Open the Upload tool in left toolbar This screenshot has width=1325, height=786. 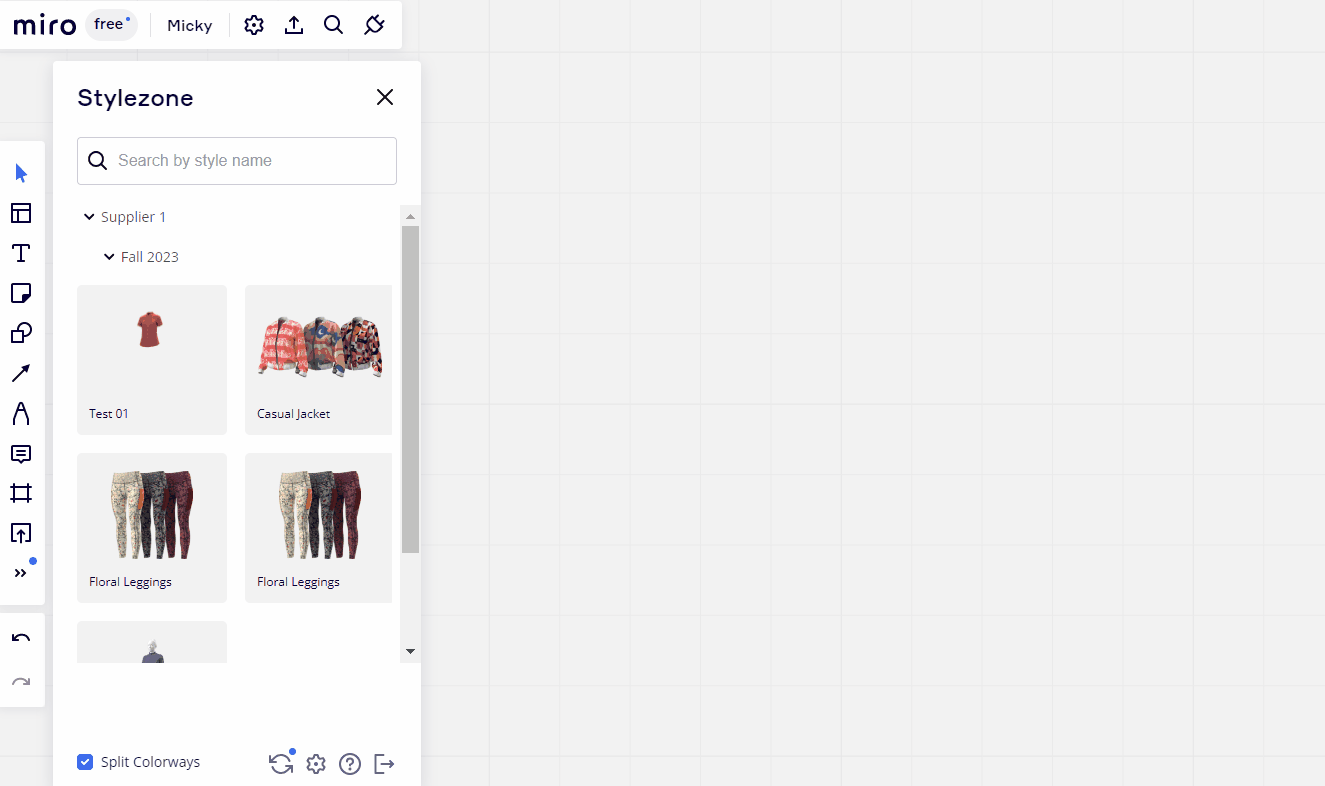[21, 533]
